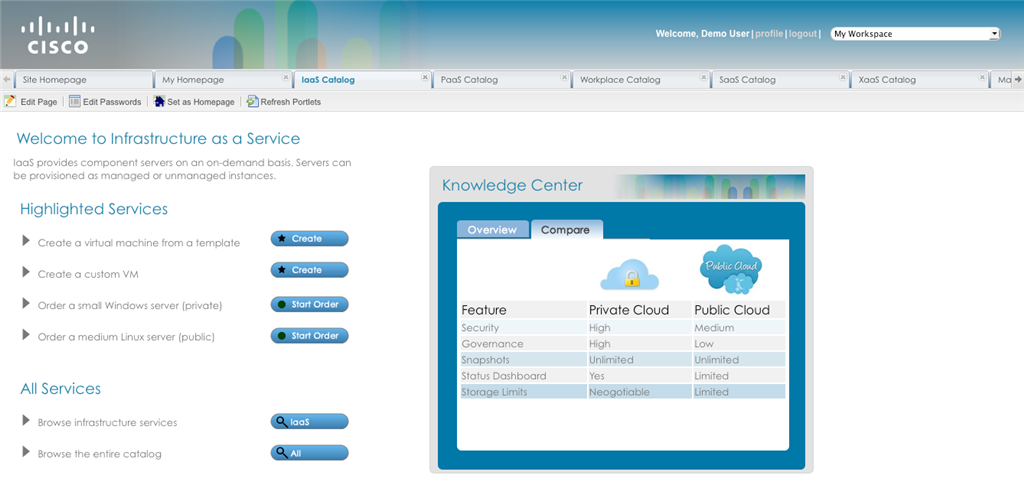Click the Cisco logo
Viewport: 1024px width, 481px height.
(x=58, y=35)
